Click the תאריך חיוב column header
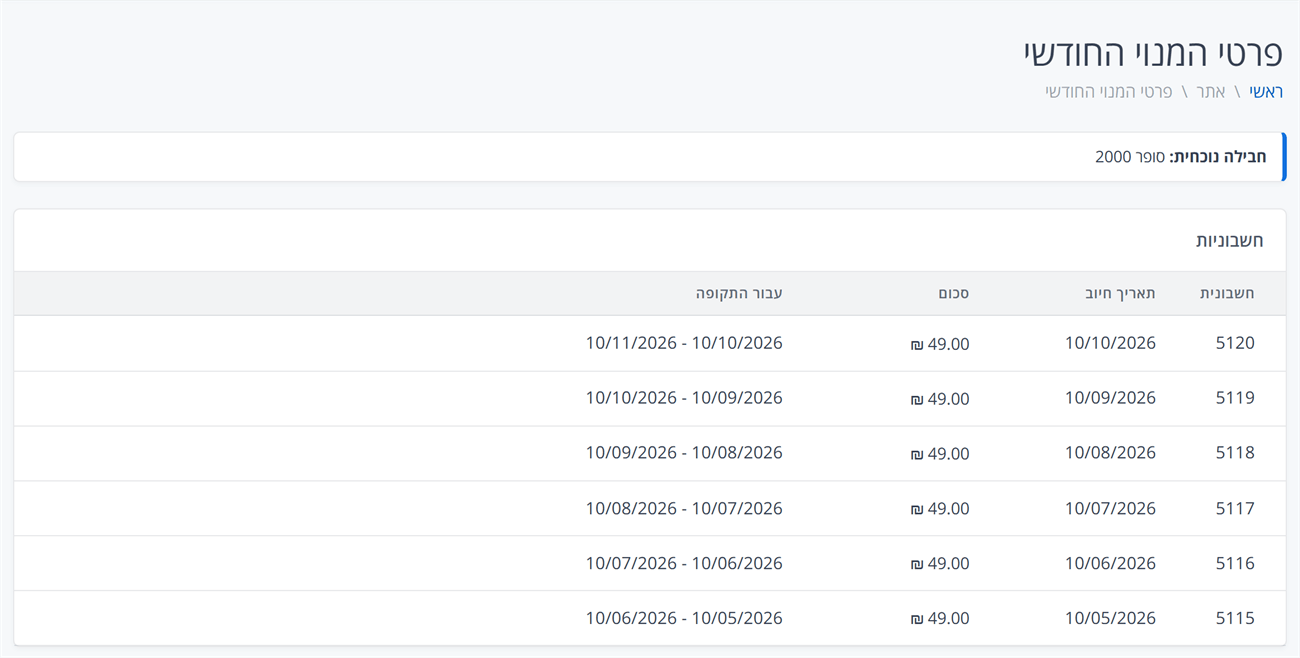Viewport: 1300px width, 658px height. coord(1120,294)
